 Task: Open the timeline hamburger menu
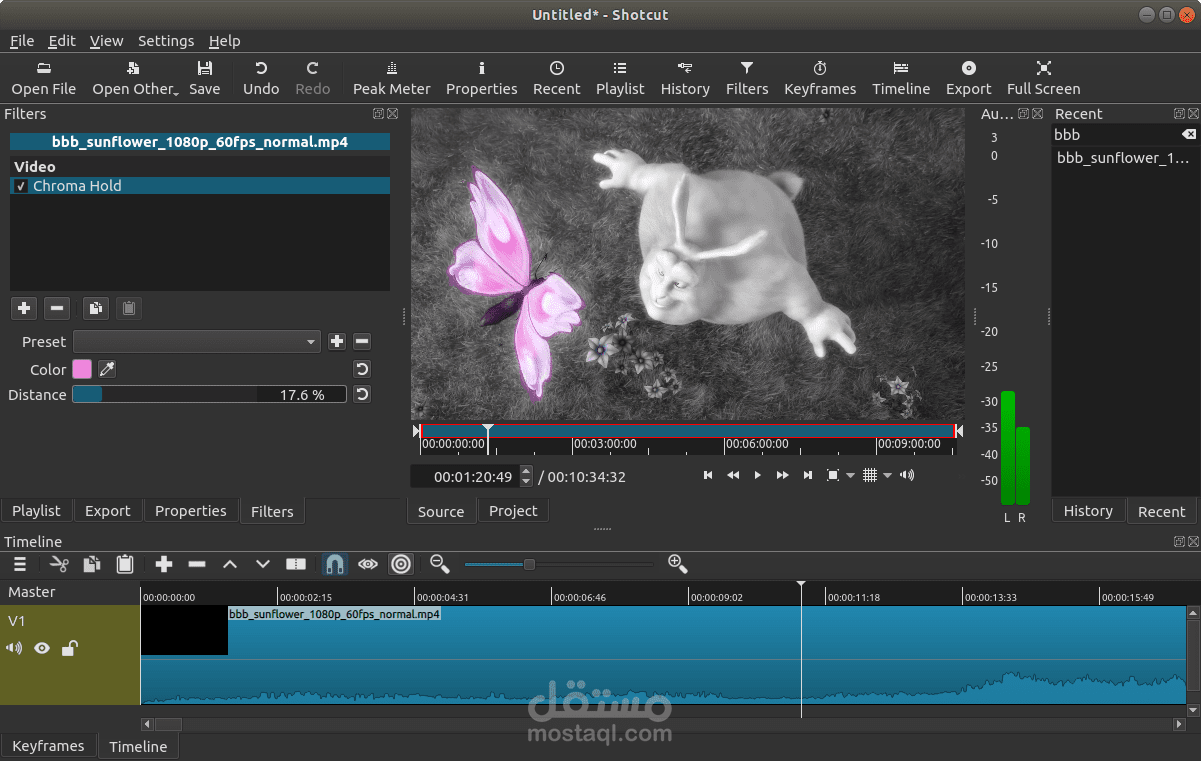click(x=19, y=564)
